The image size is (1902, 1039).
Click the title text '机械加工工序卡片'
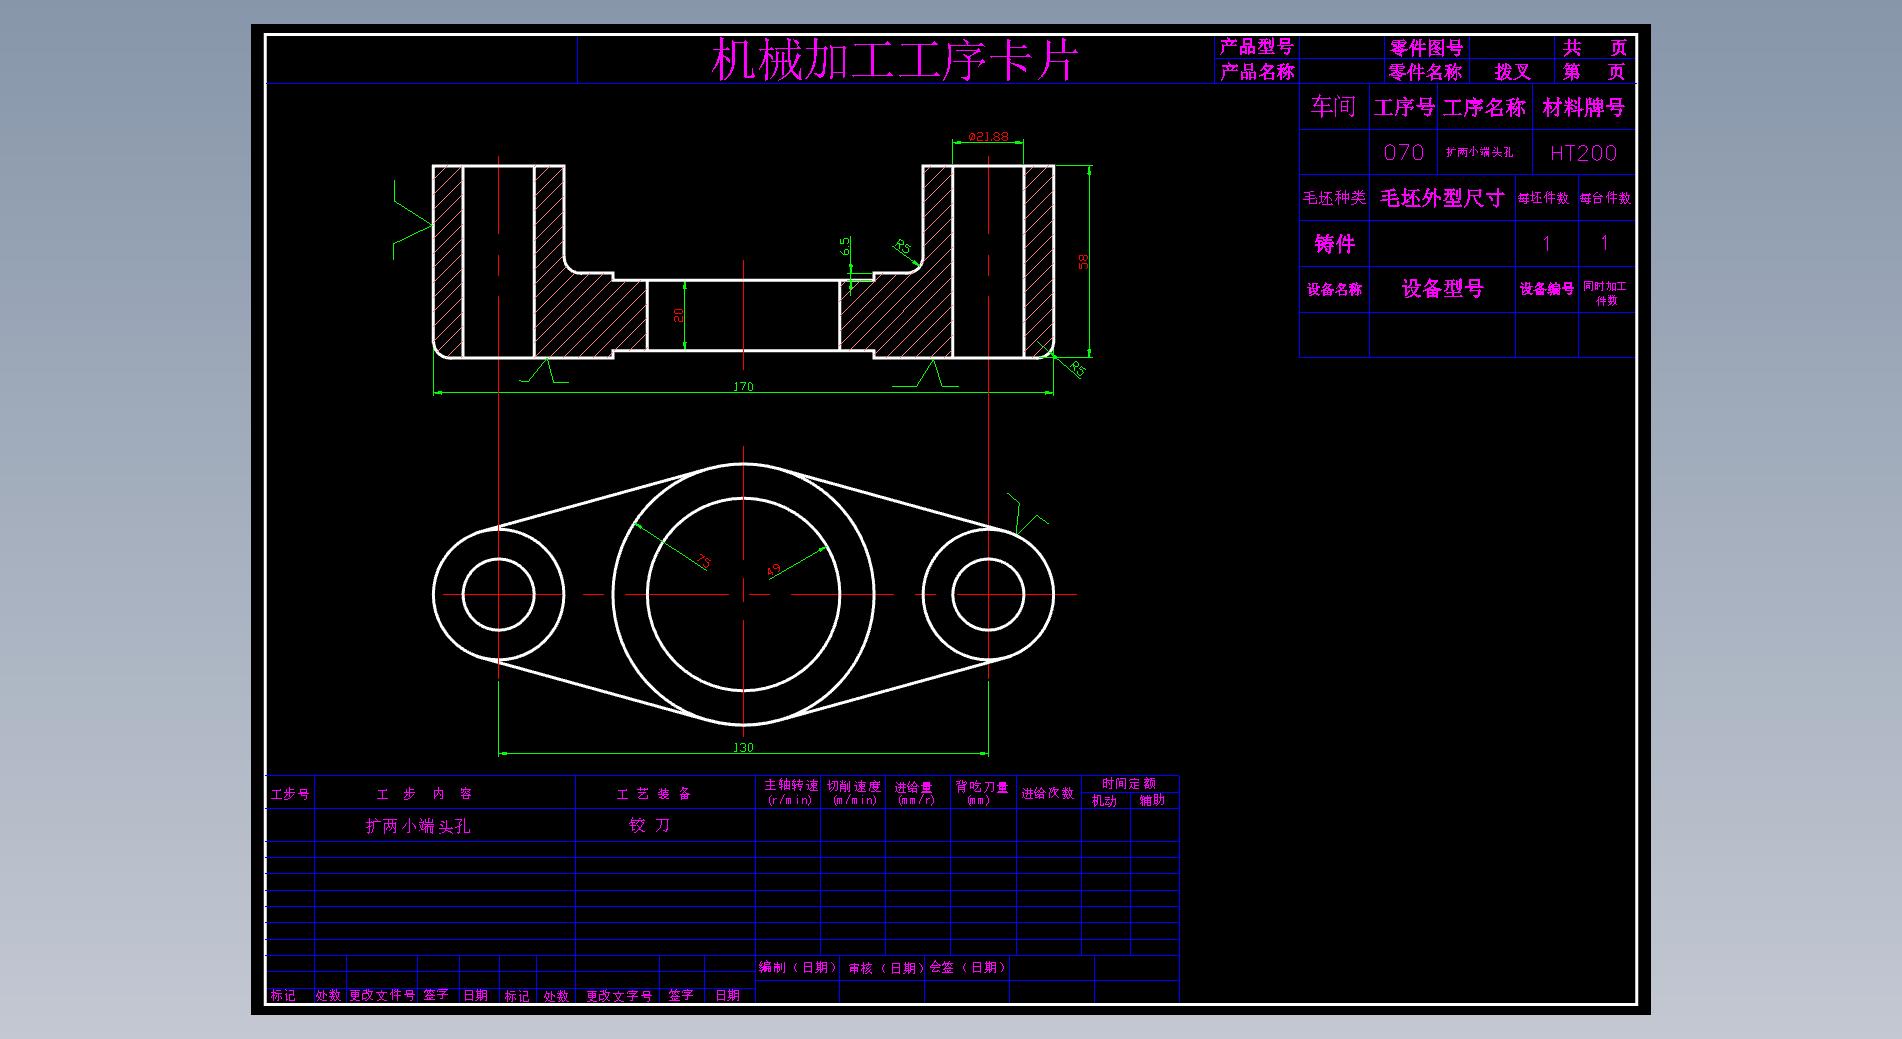tap(893, 60)
